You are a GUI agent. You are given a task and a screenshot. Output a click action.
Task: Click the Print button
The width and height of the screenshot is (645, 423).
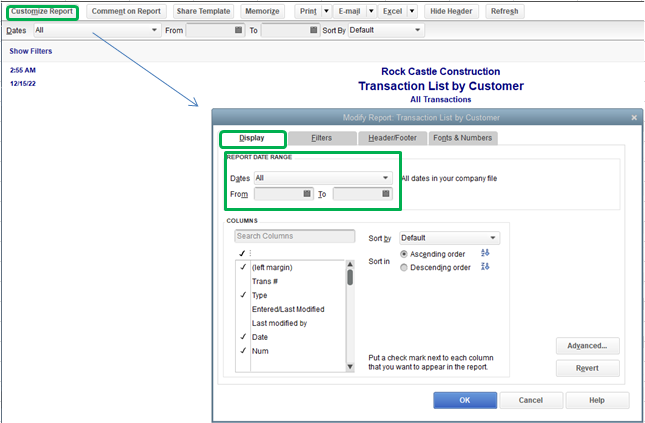click(308, 11)
